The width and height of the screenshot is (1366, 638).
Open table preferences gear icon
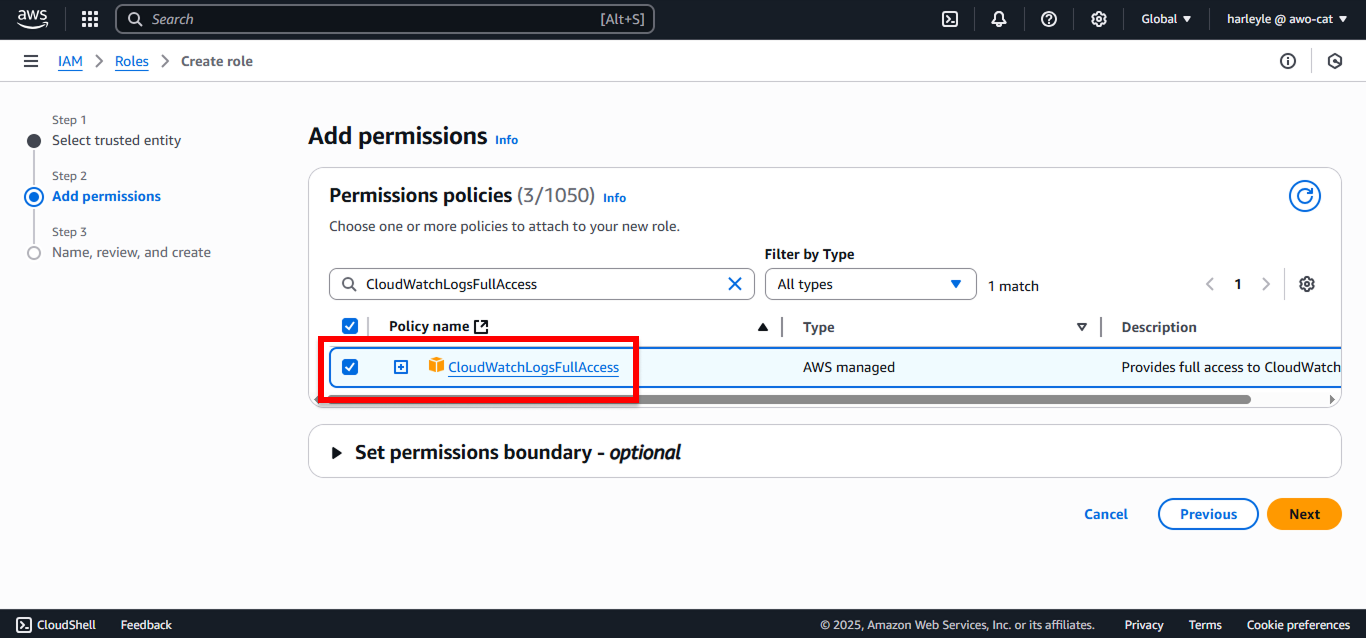(1307, 284)
